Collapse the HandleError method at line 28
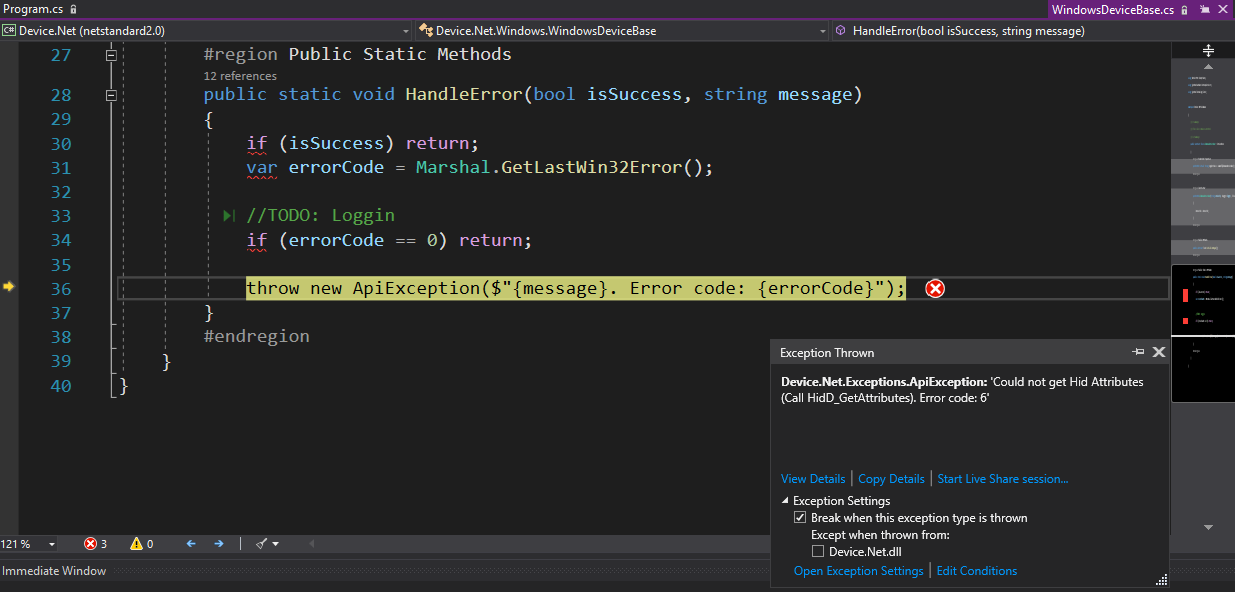 click(x=111, y=95)
